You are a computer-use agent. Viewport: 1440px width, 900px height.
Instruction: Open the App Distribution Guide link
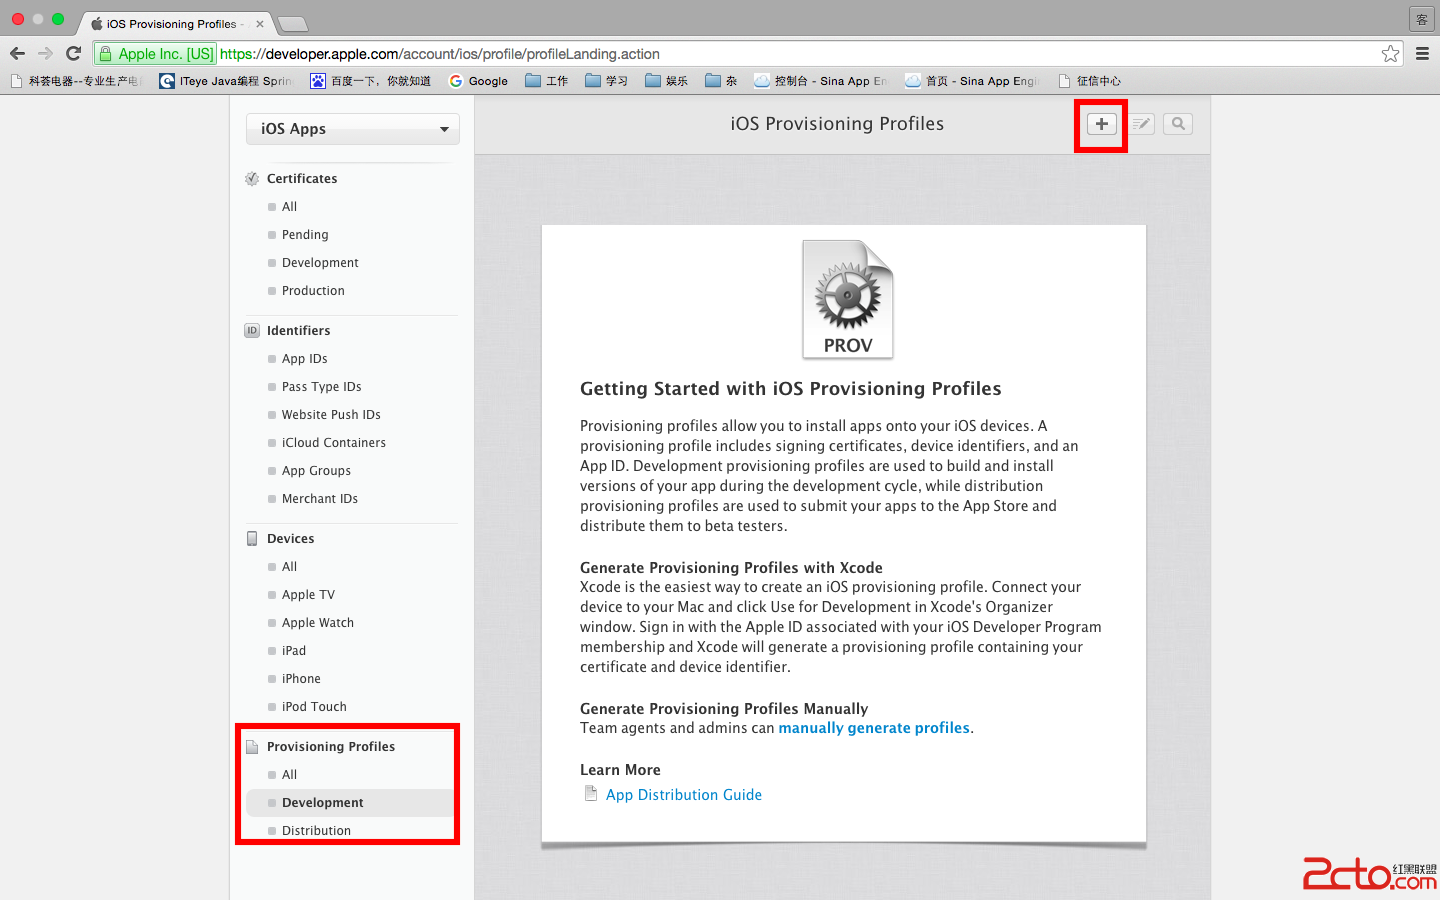tap(684, 795)
